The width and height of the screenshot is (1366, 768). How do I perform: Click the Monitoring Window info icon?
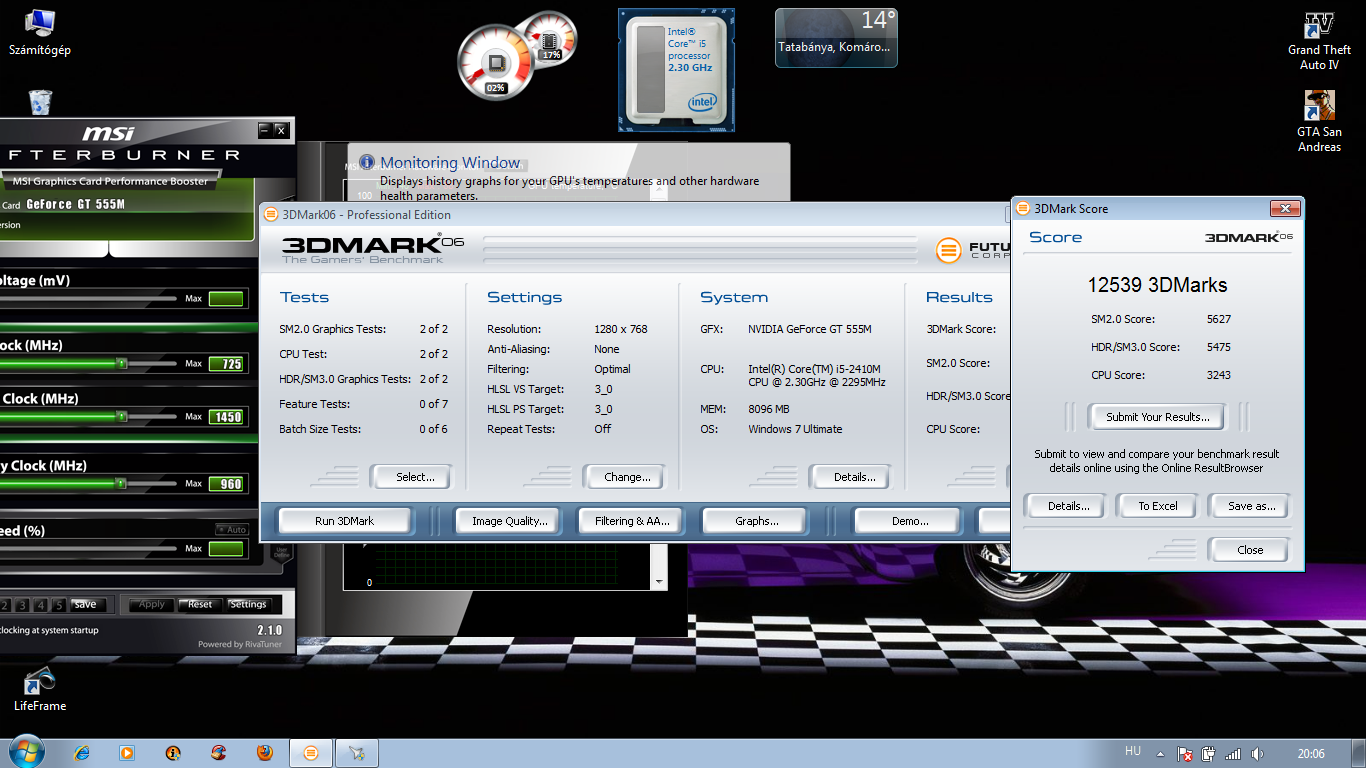click(367, 162)
